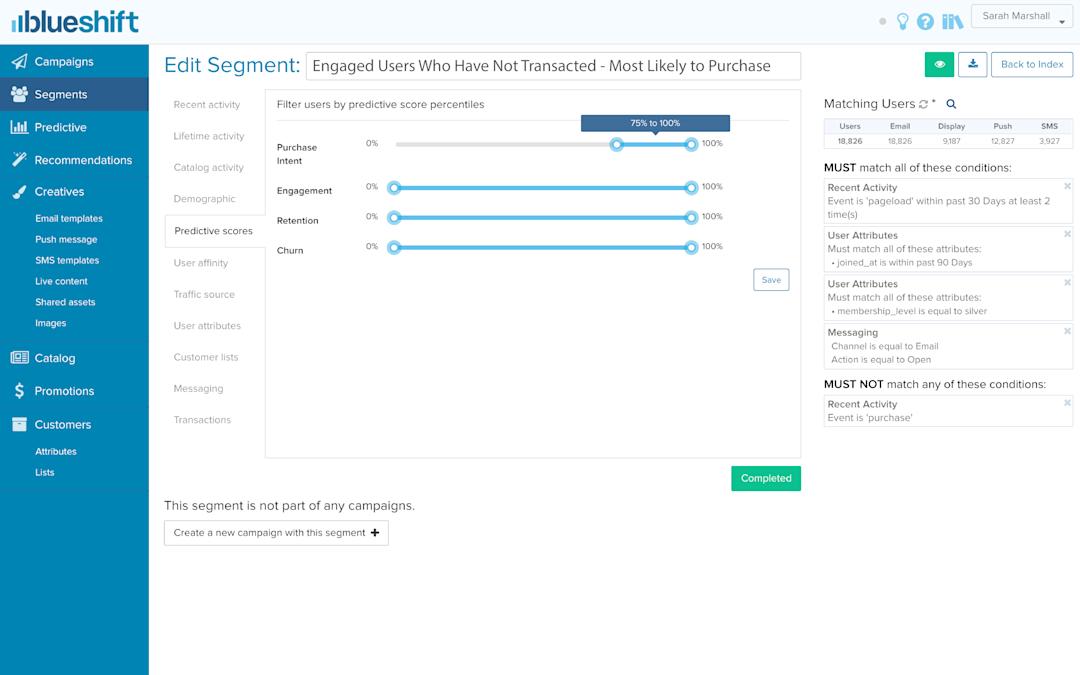Click the Recommendations magic wand icon

tap(19, 159)
